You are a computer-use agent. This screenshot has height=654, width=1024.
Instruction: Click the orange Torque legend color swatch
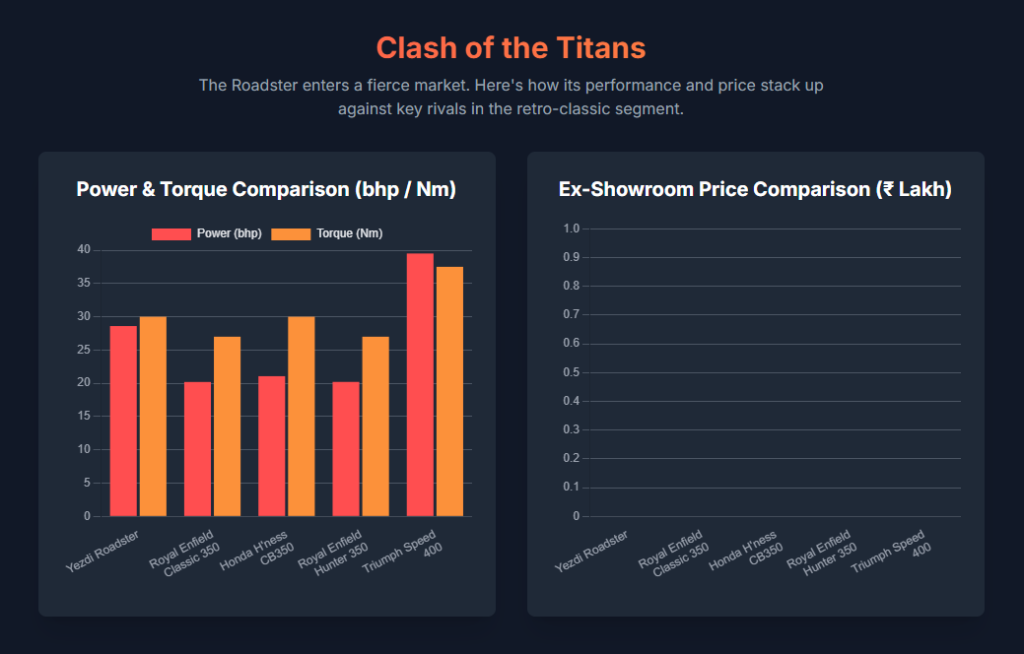coord(291,234)
